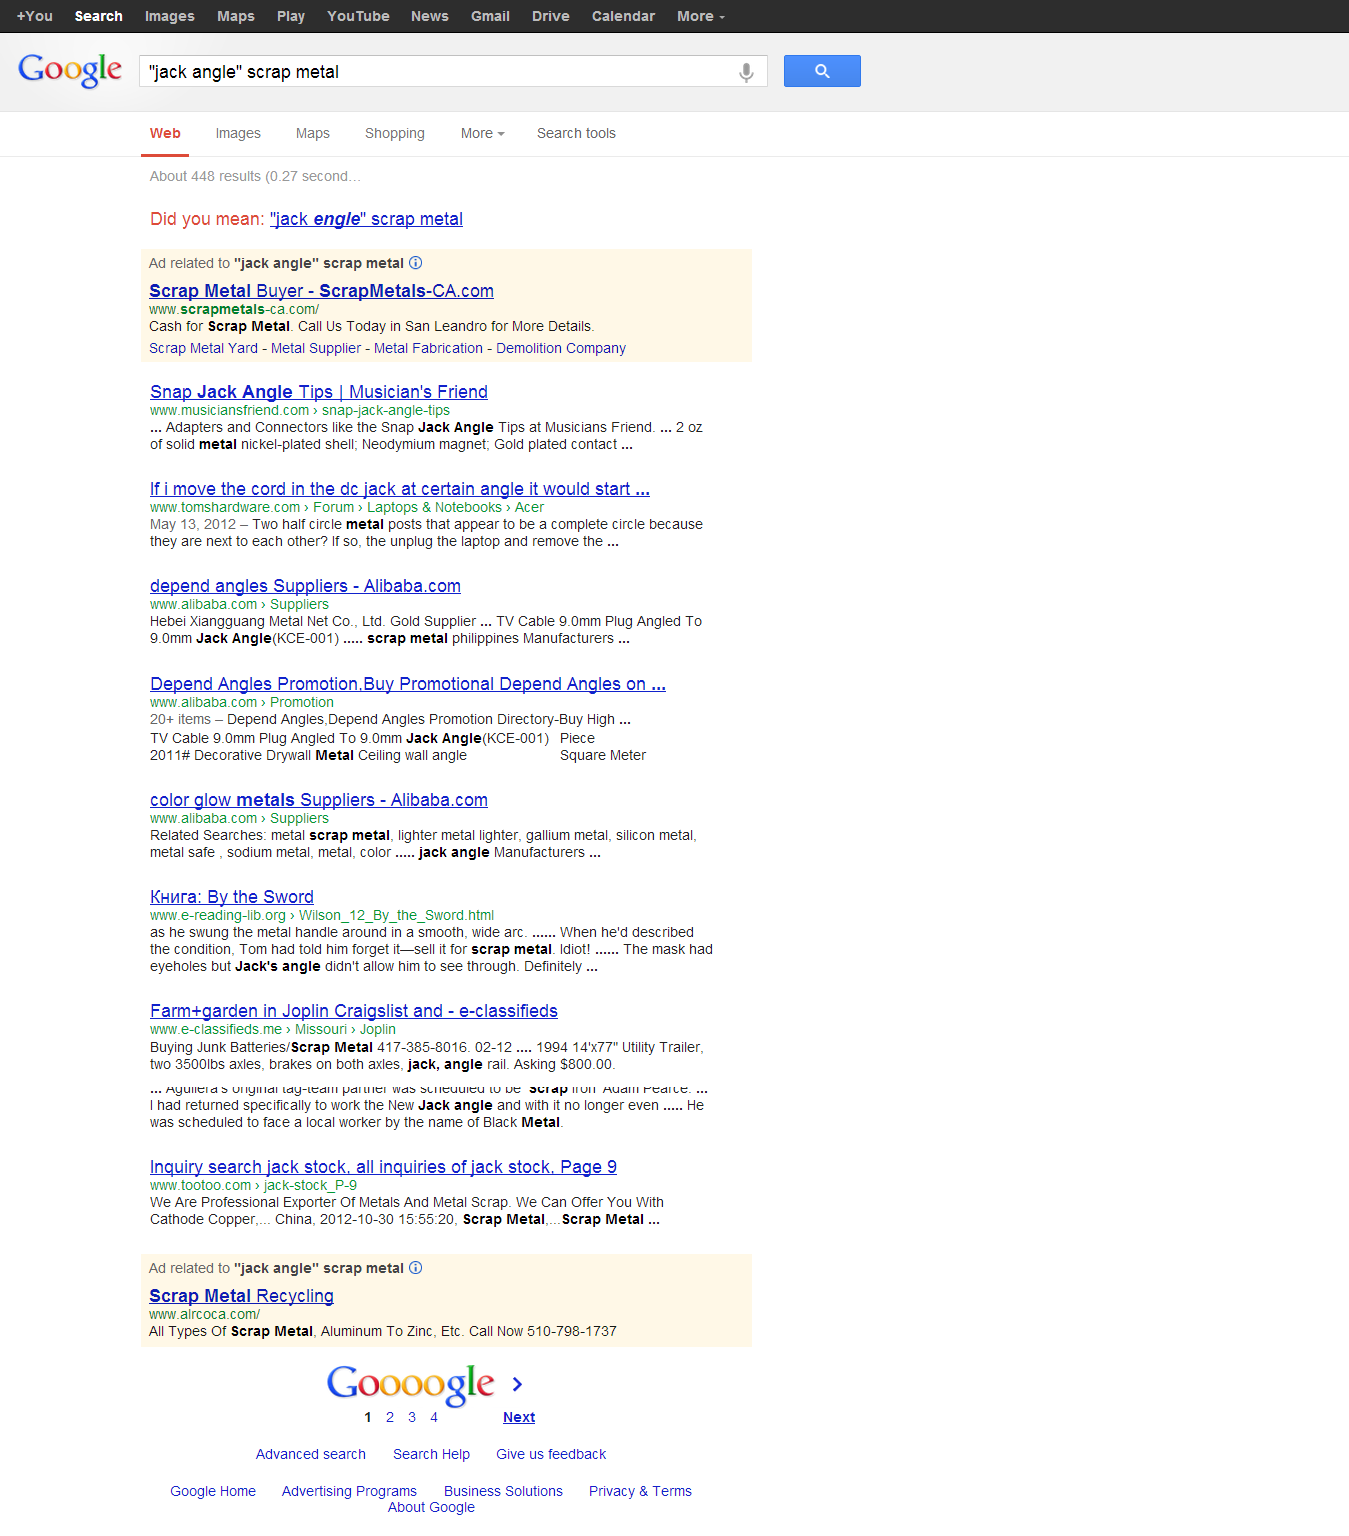The height and width of the screenshot is (1536, 1349).
Task: Switch to the Shopping results tab
Action: [x=395, y=133]
